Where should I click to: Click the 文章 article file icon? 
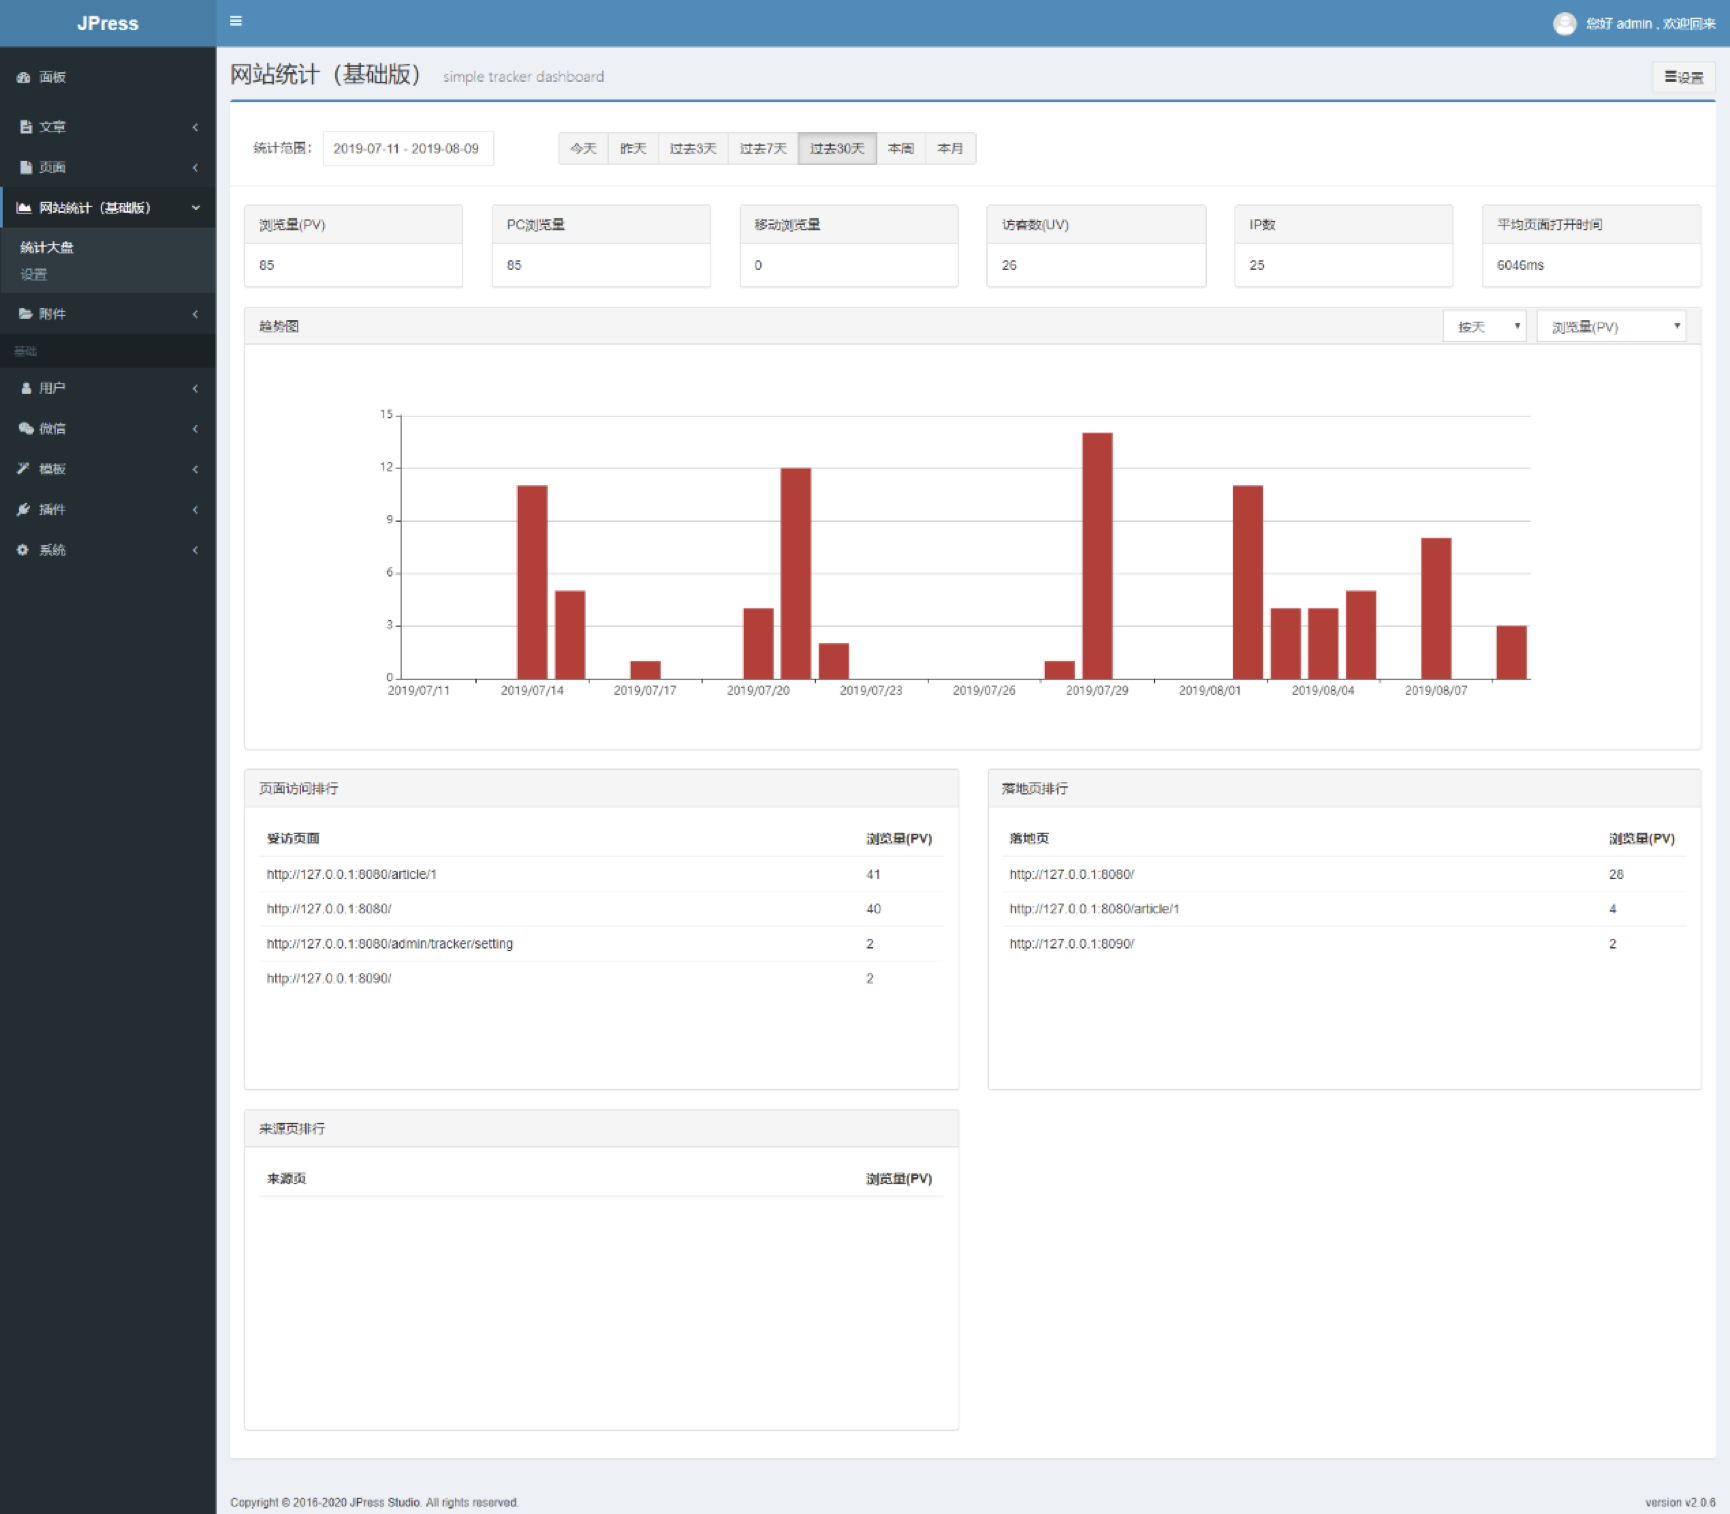point(26,127)
